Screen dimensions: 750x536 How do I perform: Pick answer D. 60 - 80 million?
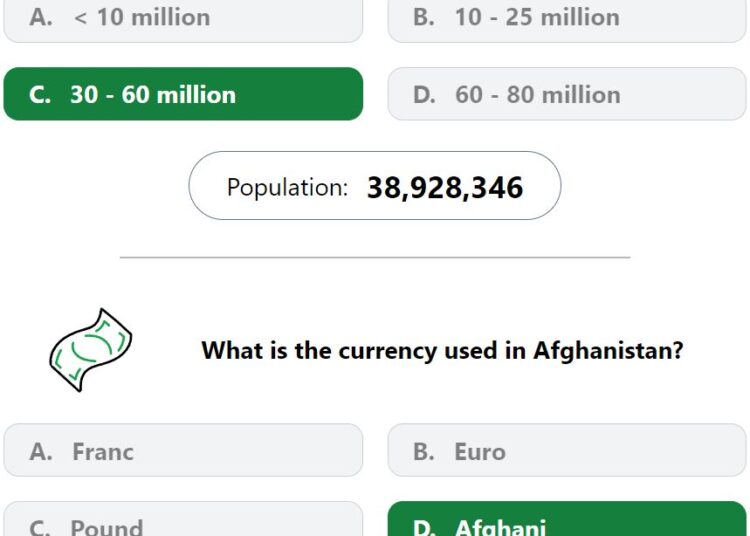pos(567,94)
